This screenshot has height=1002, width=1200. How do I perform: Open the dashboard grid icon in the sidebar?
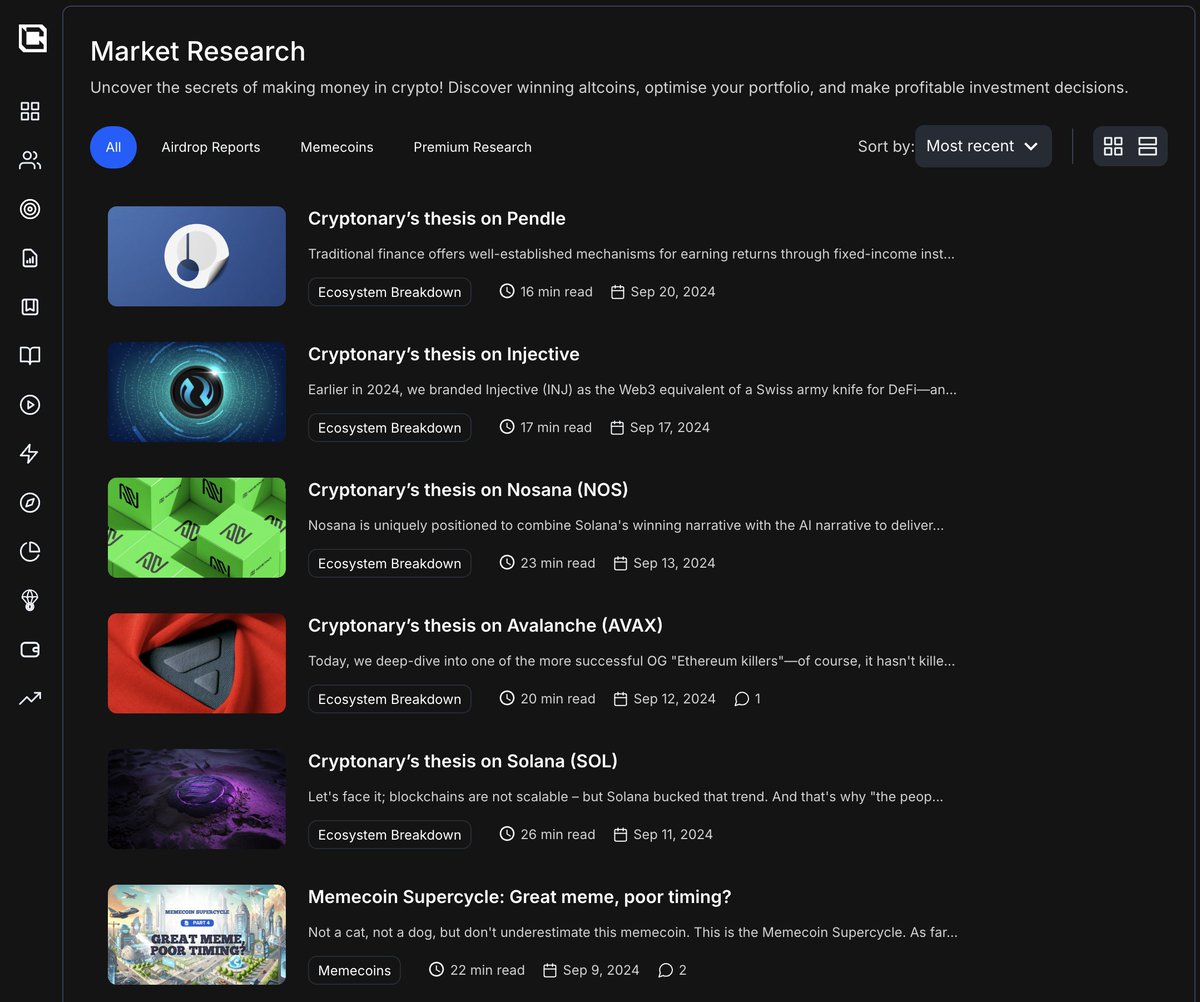point(30,111)
